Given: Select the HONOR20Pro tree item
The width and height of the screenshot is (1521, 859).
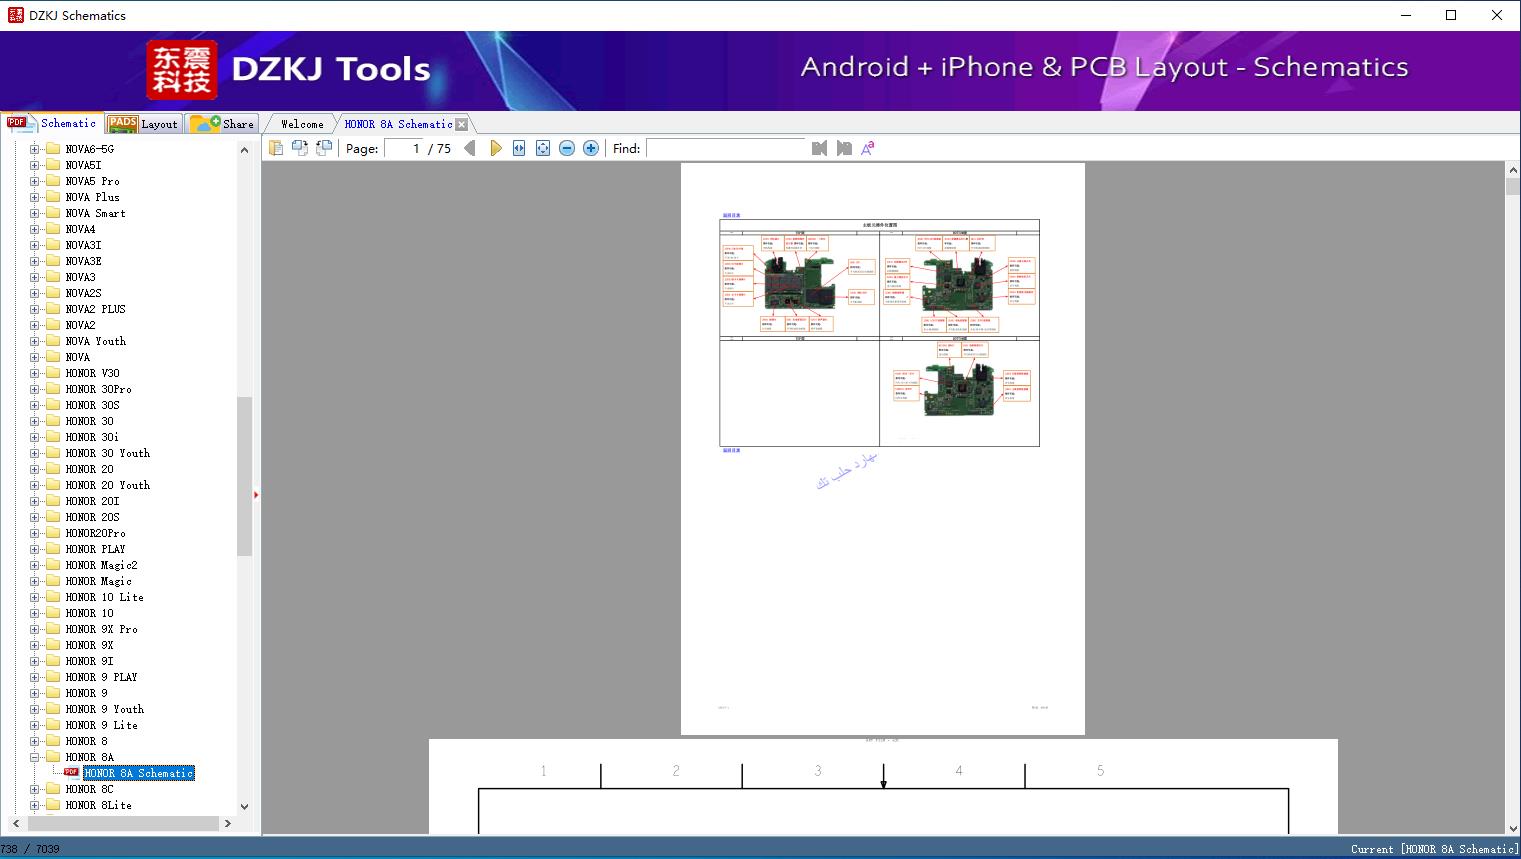Looking at the screenshot, I should 95,533.
